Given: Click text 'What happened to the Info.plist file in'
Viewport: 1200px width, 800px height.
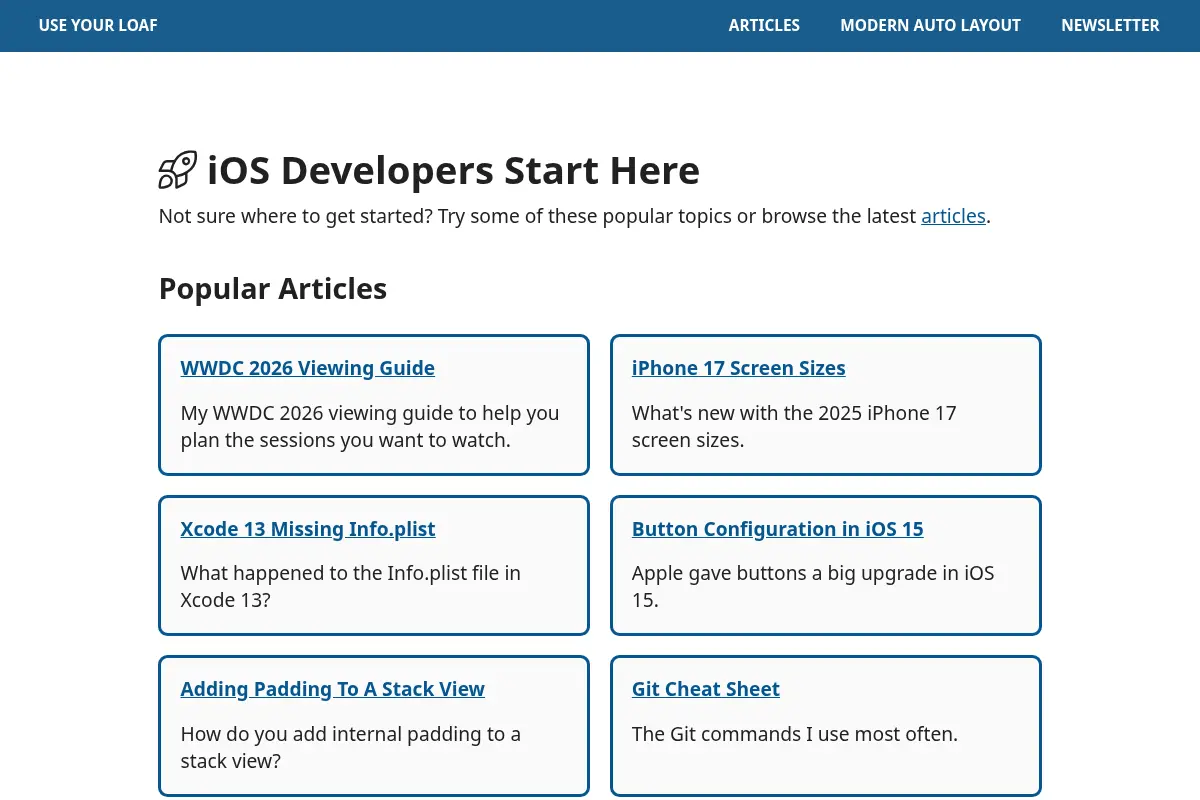Looking at the screenshot, I should [x=351, y=573].
